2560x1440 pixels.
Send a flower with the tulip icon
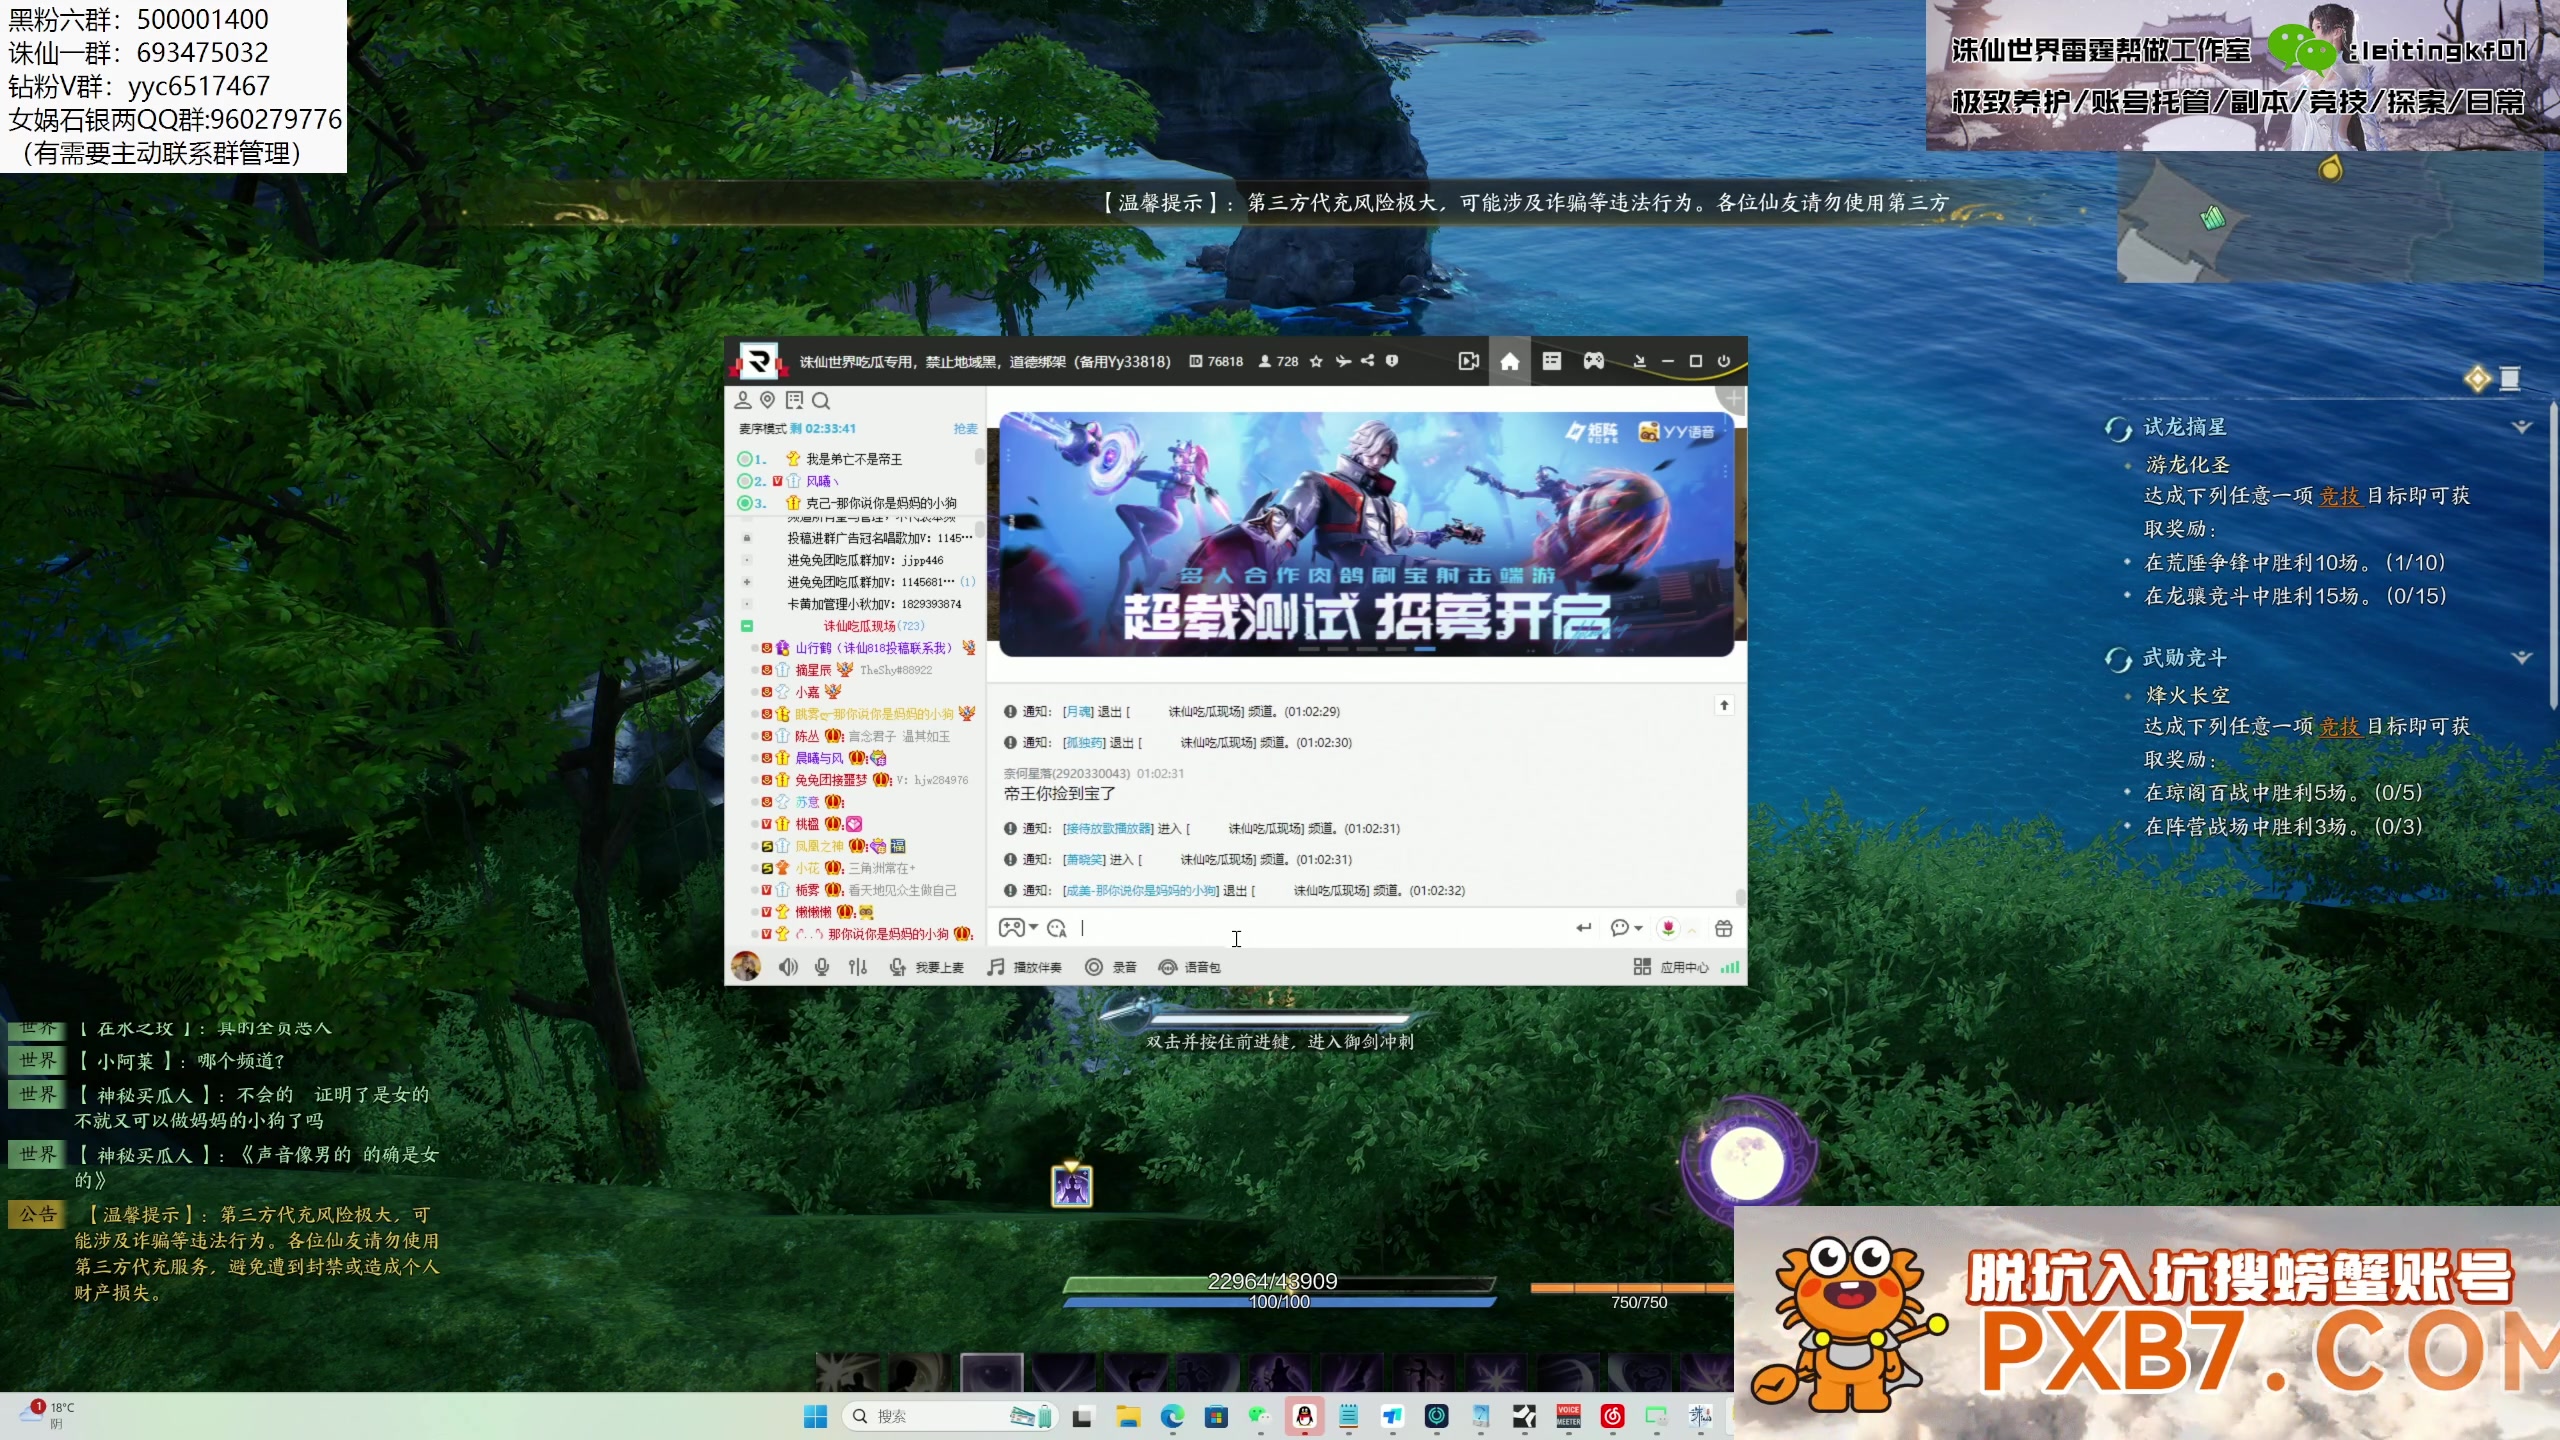1668,928
